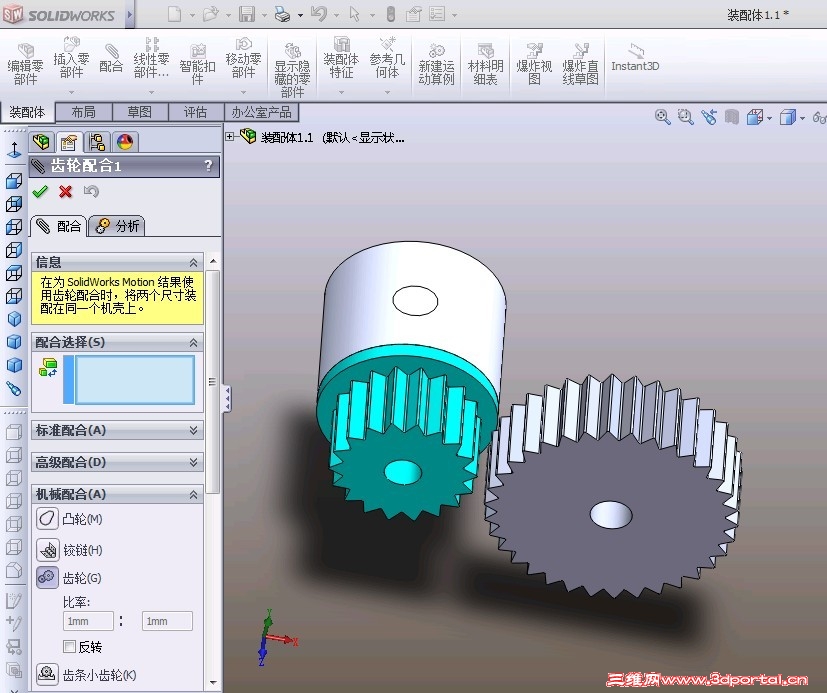Click the Save icon in title bar
Viewport: 827px width, 693px height.
coord(246,14)
